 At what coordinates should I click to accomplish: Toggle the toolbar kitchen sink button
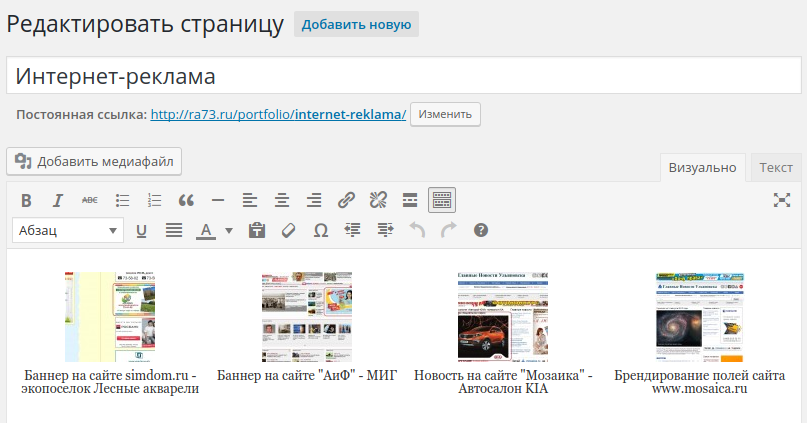(x=442, y=200)
